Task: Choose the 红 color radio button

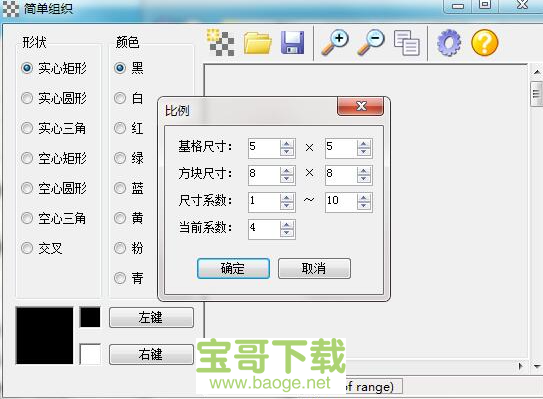Action: [120, 128]
